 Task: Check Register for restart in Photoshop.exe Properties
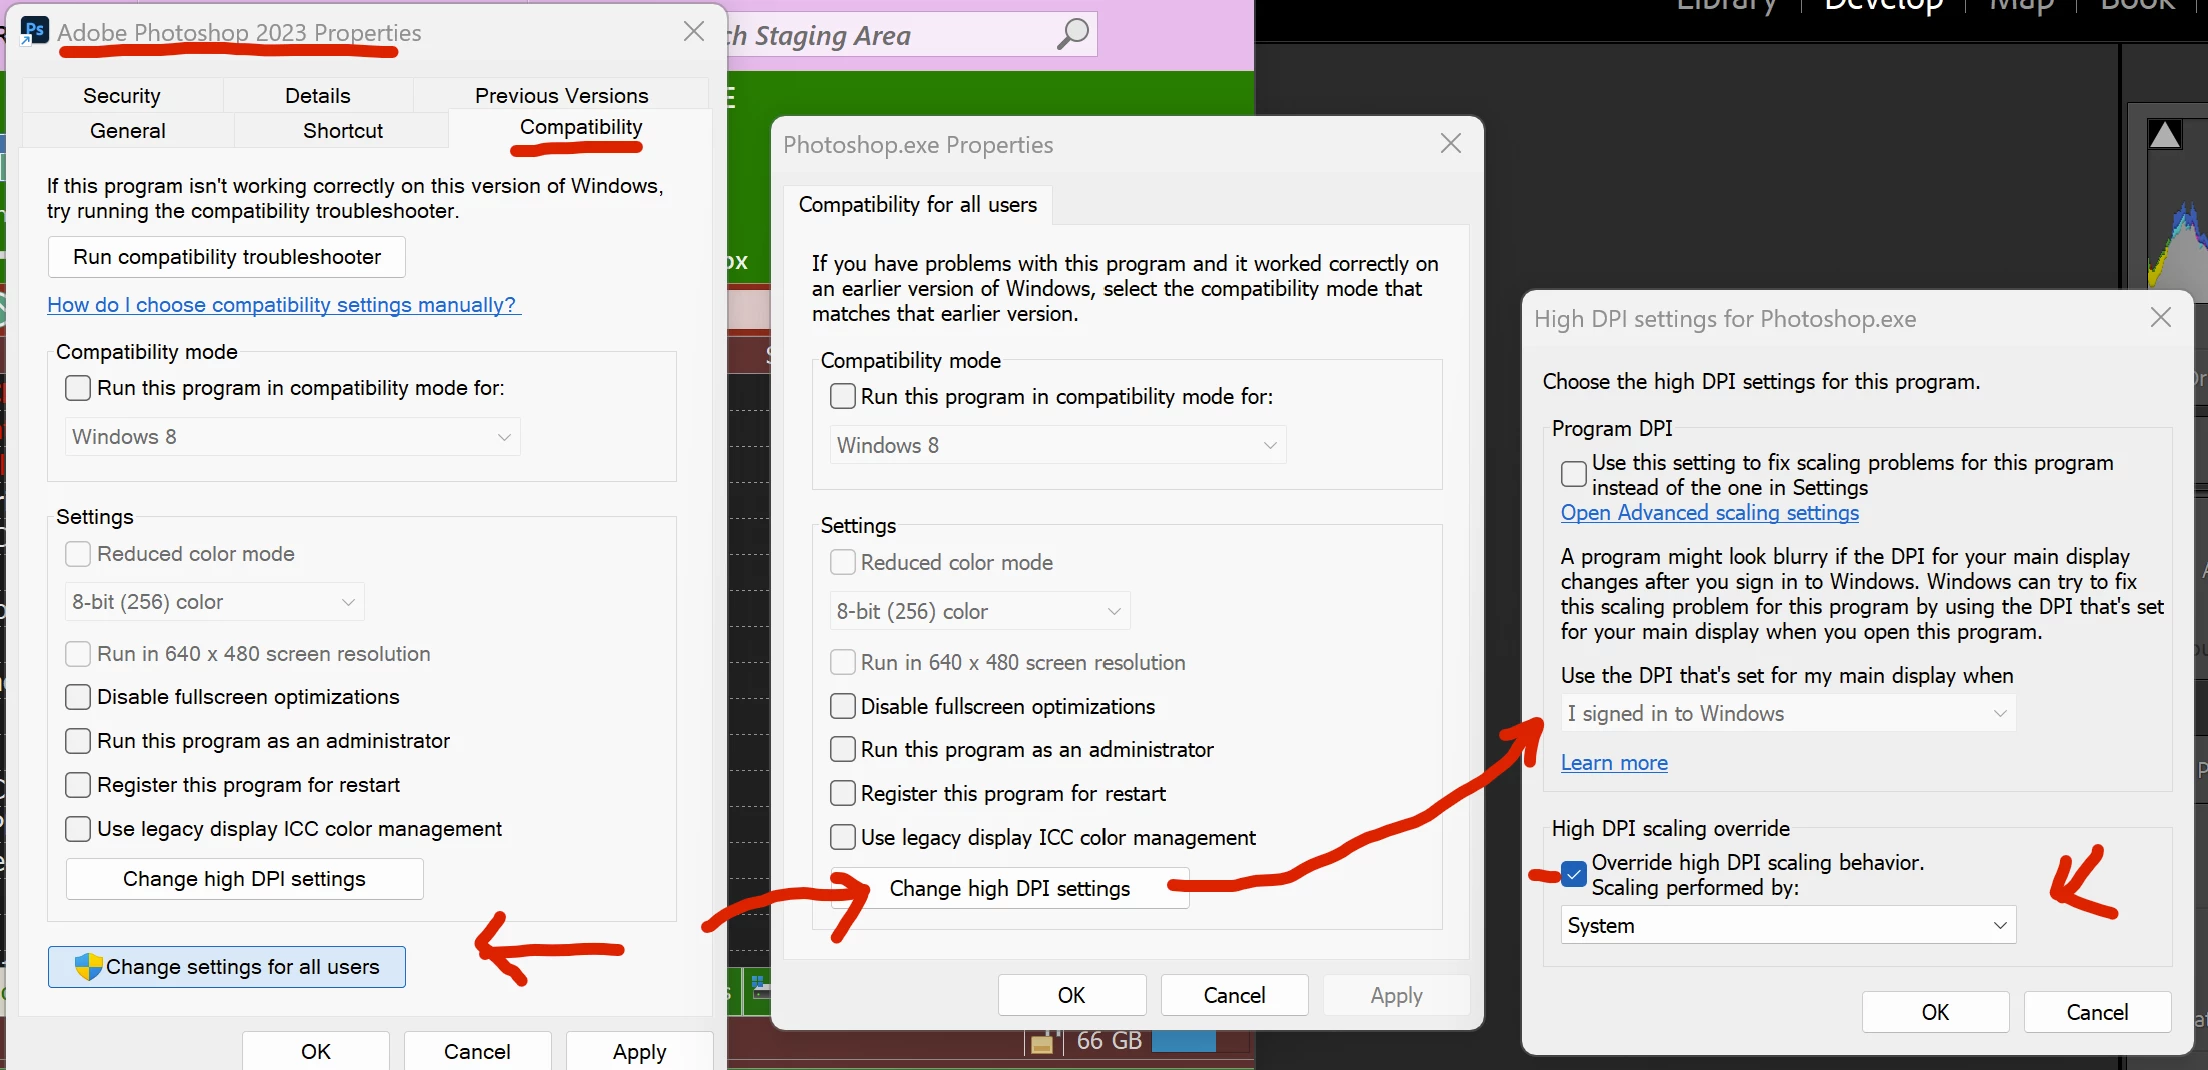[843, 793]
